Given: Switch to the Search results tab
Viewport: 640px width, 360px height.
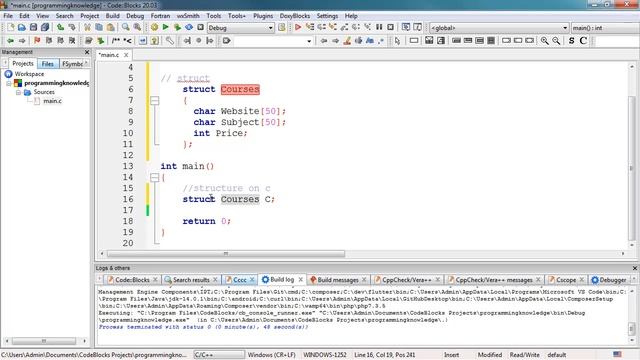Looking at the screenshot, I should coord(191,280).
